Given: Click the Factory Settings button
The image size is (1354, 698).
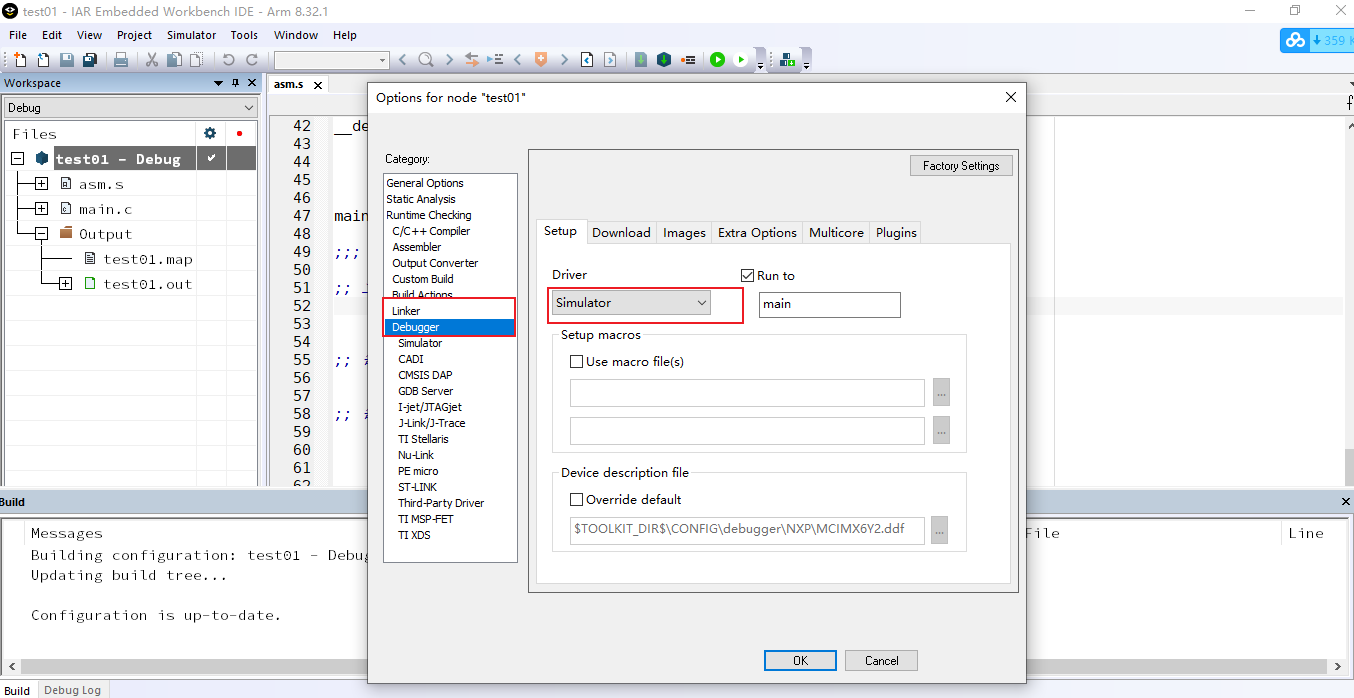Looking at the screenshot, I should point(960,165).
